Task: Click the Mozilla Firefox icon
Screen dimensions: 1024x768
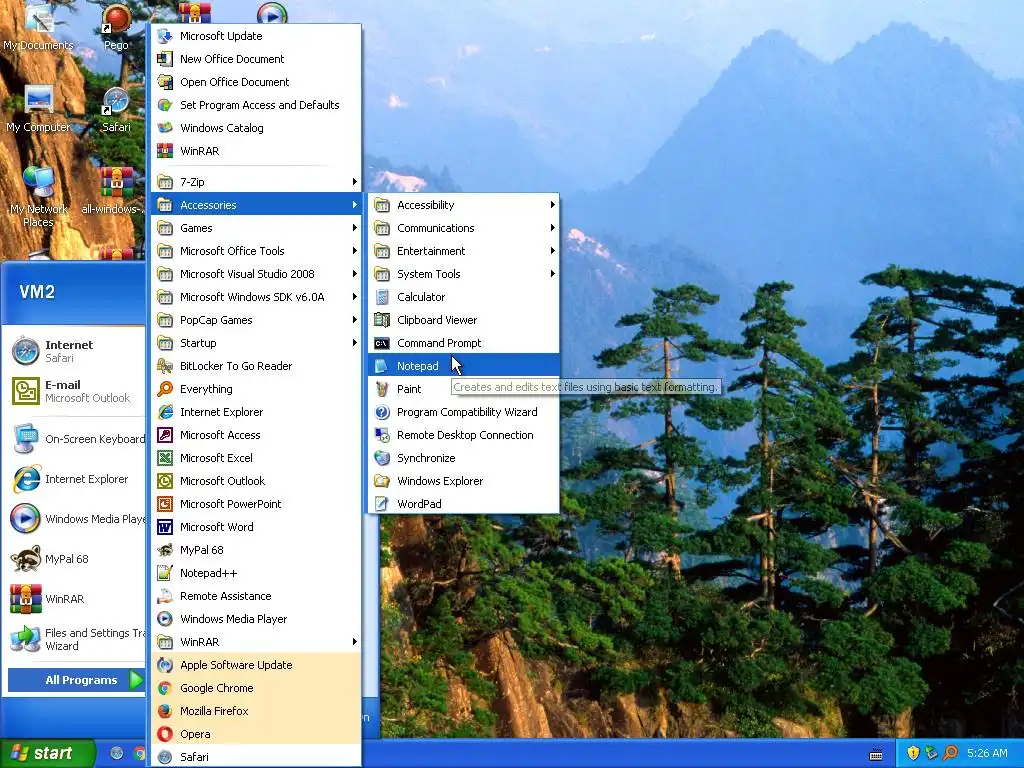Action: [165, 711]
